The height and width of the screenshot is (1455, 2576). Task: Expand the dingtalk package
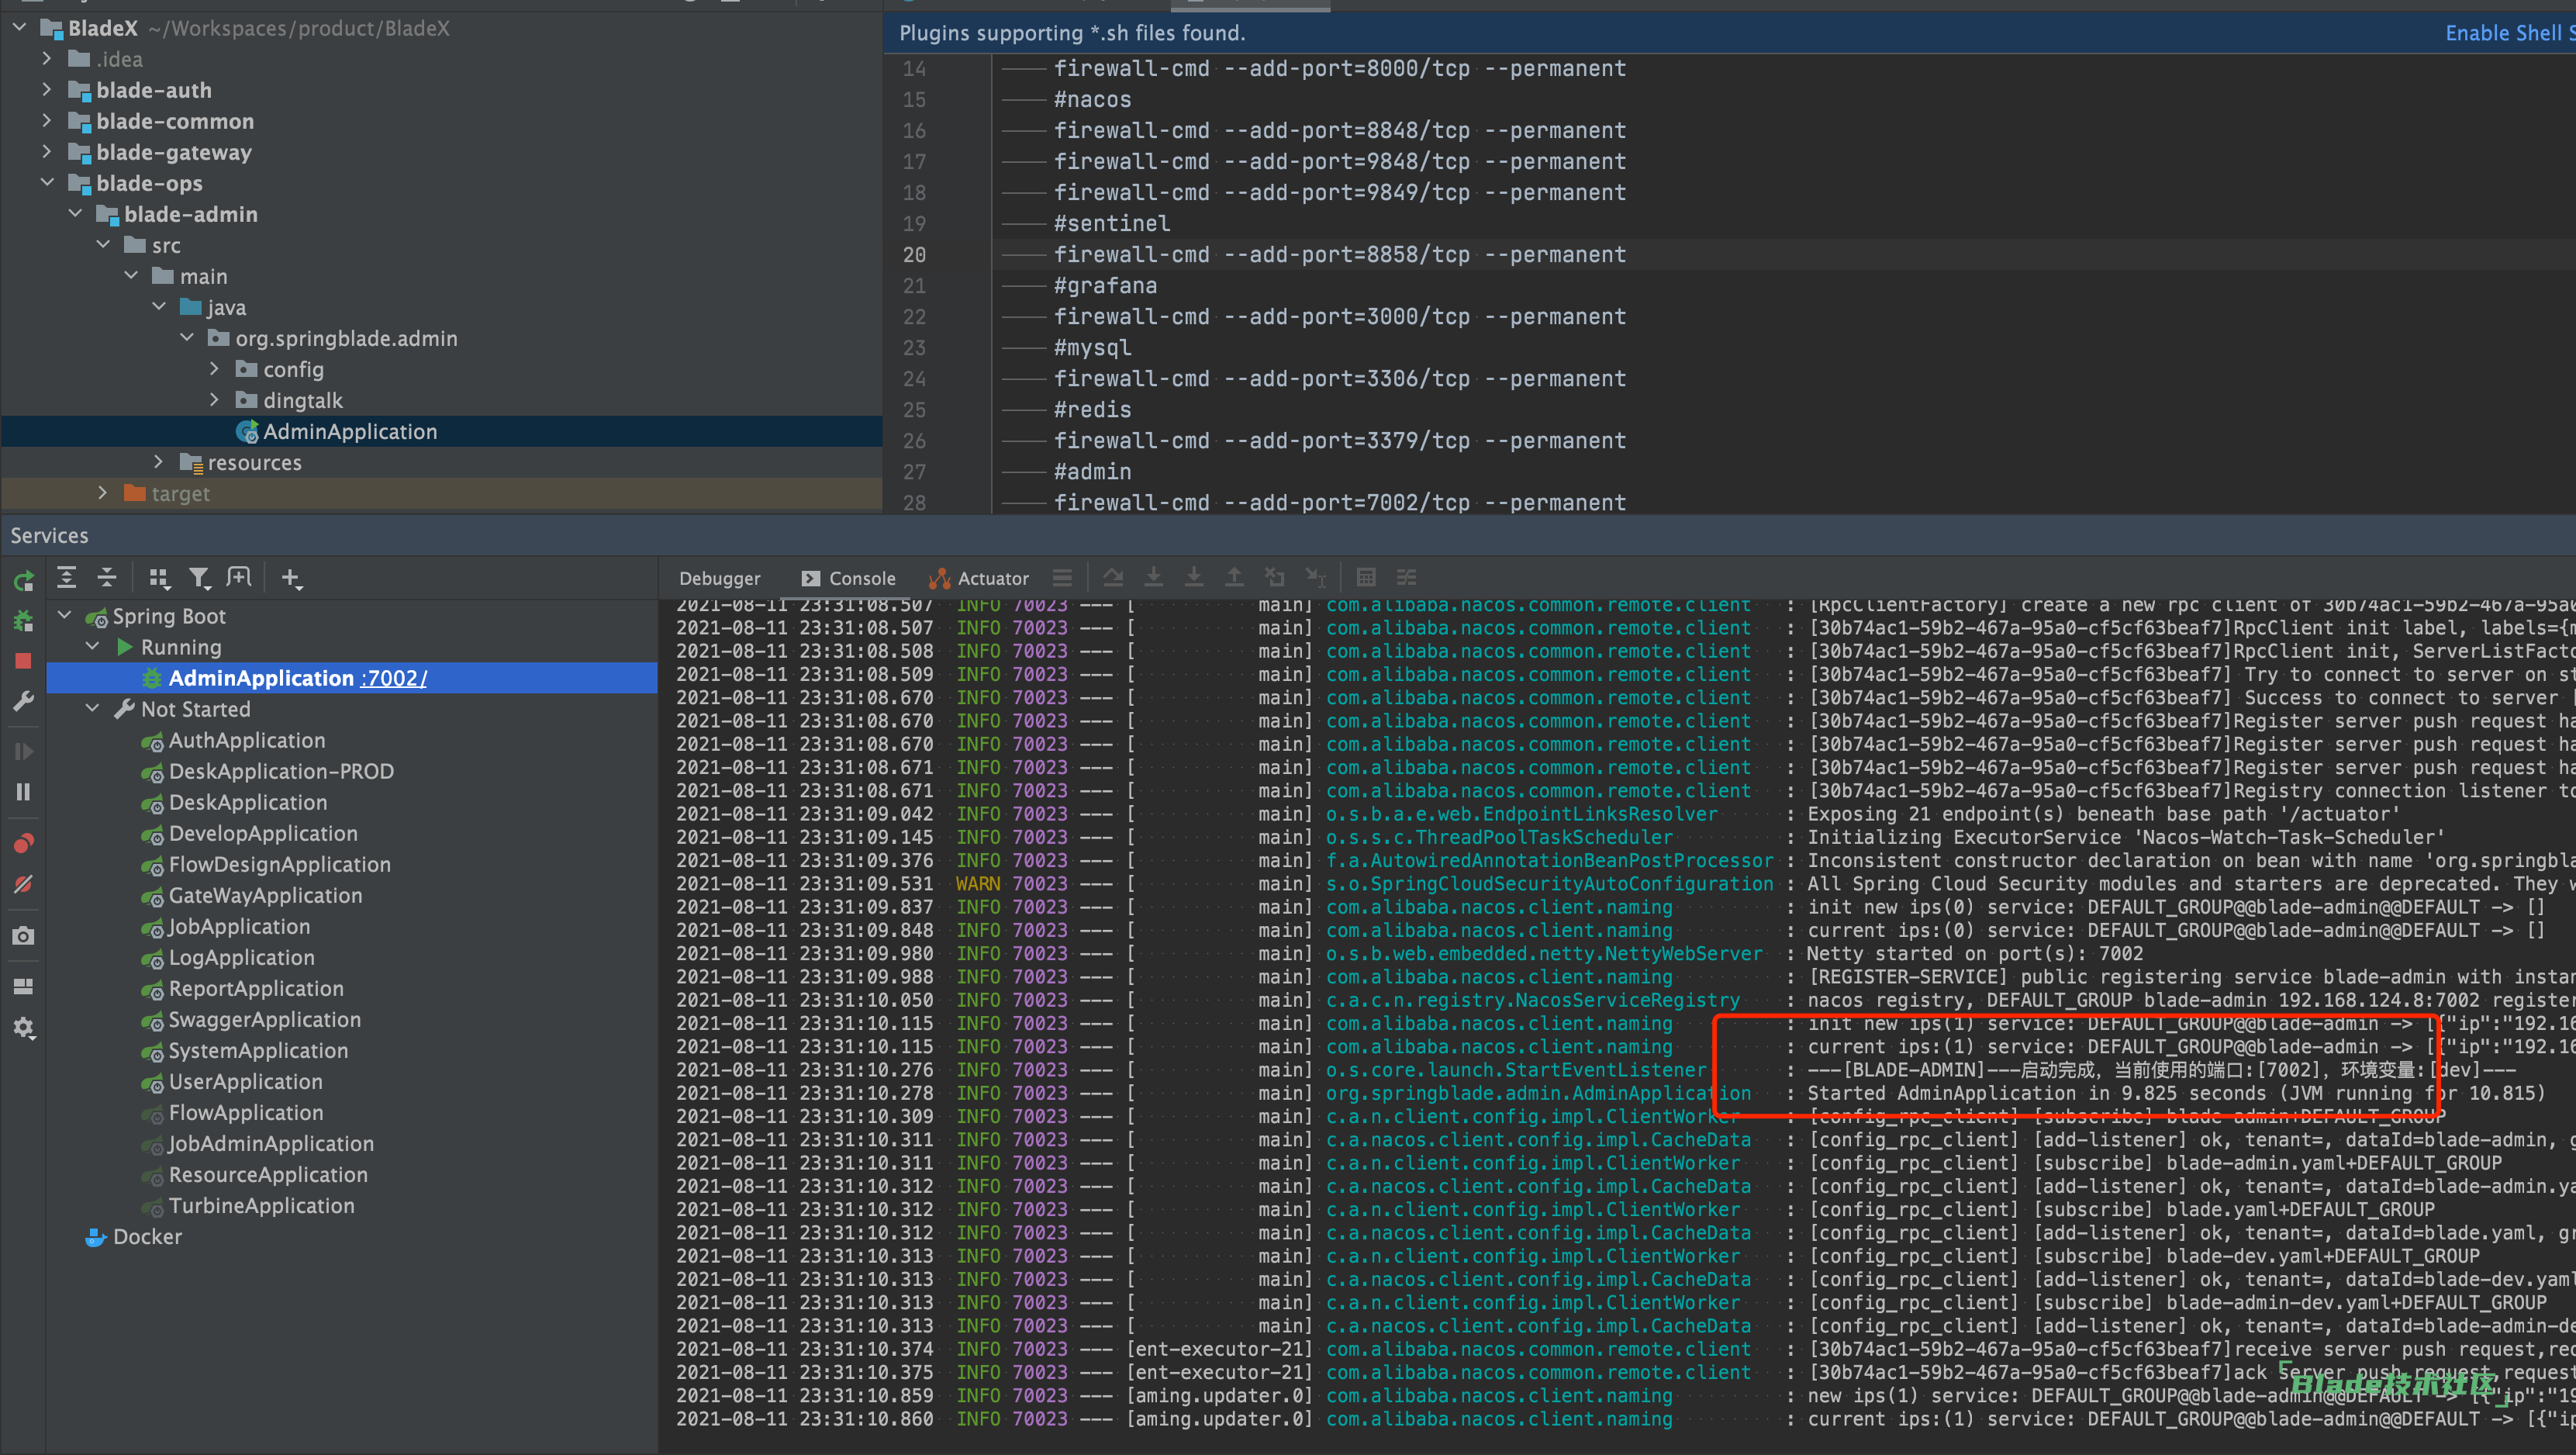pyautogui.click(x=214, y=400)
